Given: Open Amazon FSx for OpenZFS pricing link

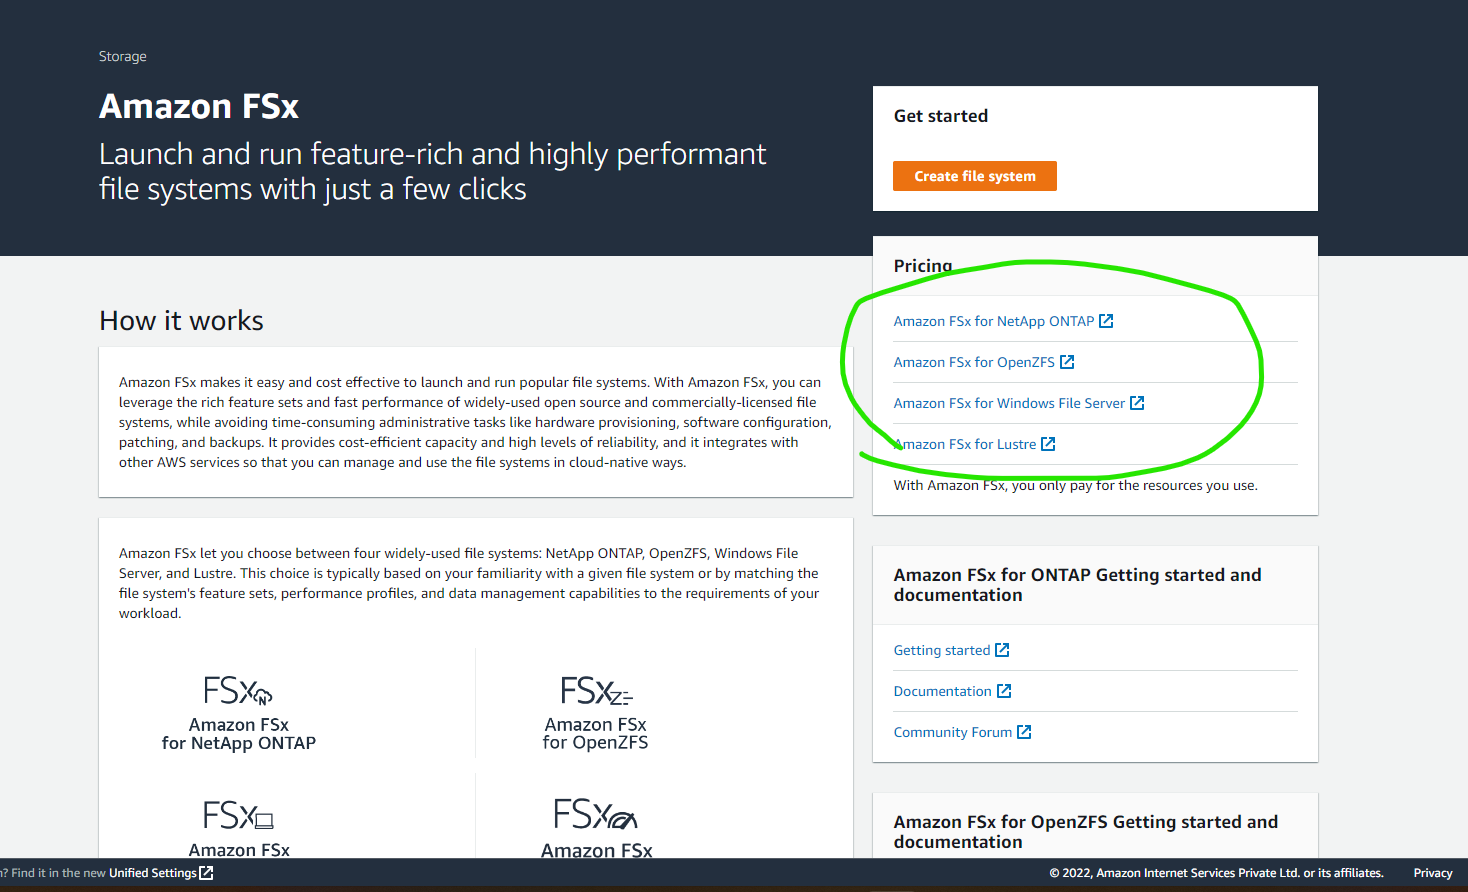Looking at the screenshot, I should click(974, 362).
